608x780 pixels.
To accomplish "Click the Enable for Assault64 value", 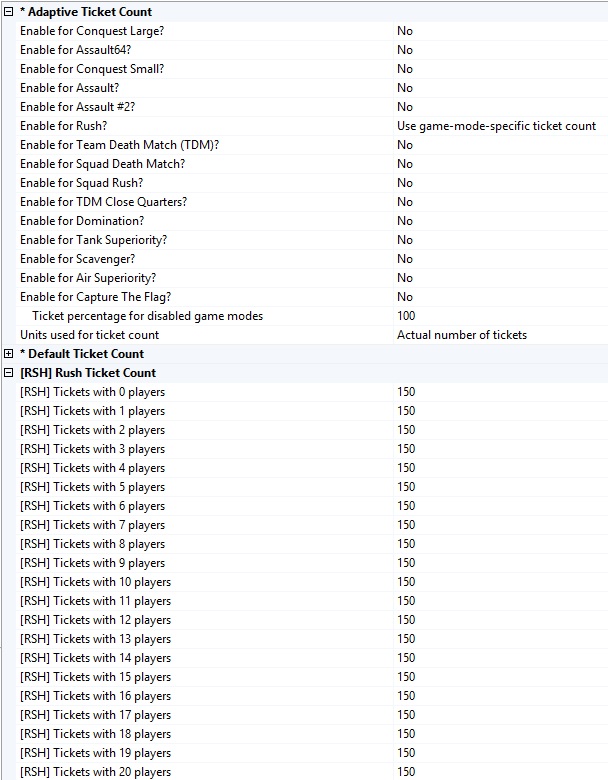I will click(x=405, y=50).
